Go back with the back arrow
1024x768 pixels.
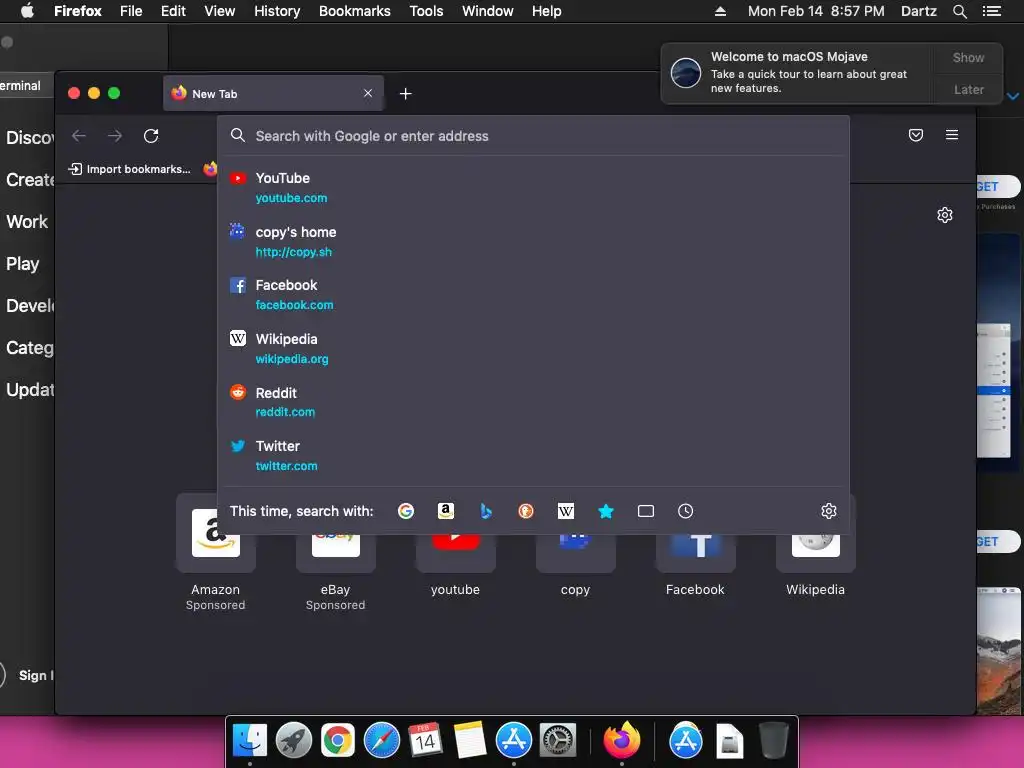(x=79, y=136)
